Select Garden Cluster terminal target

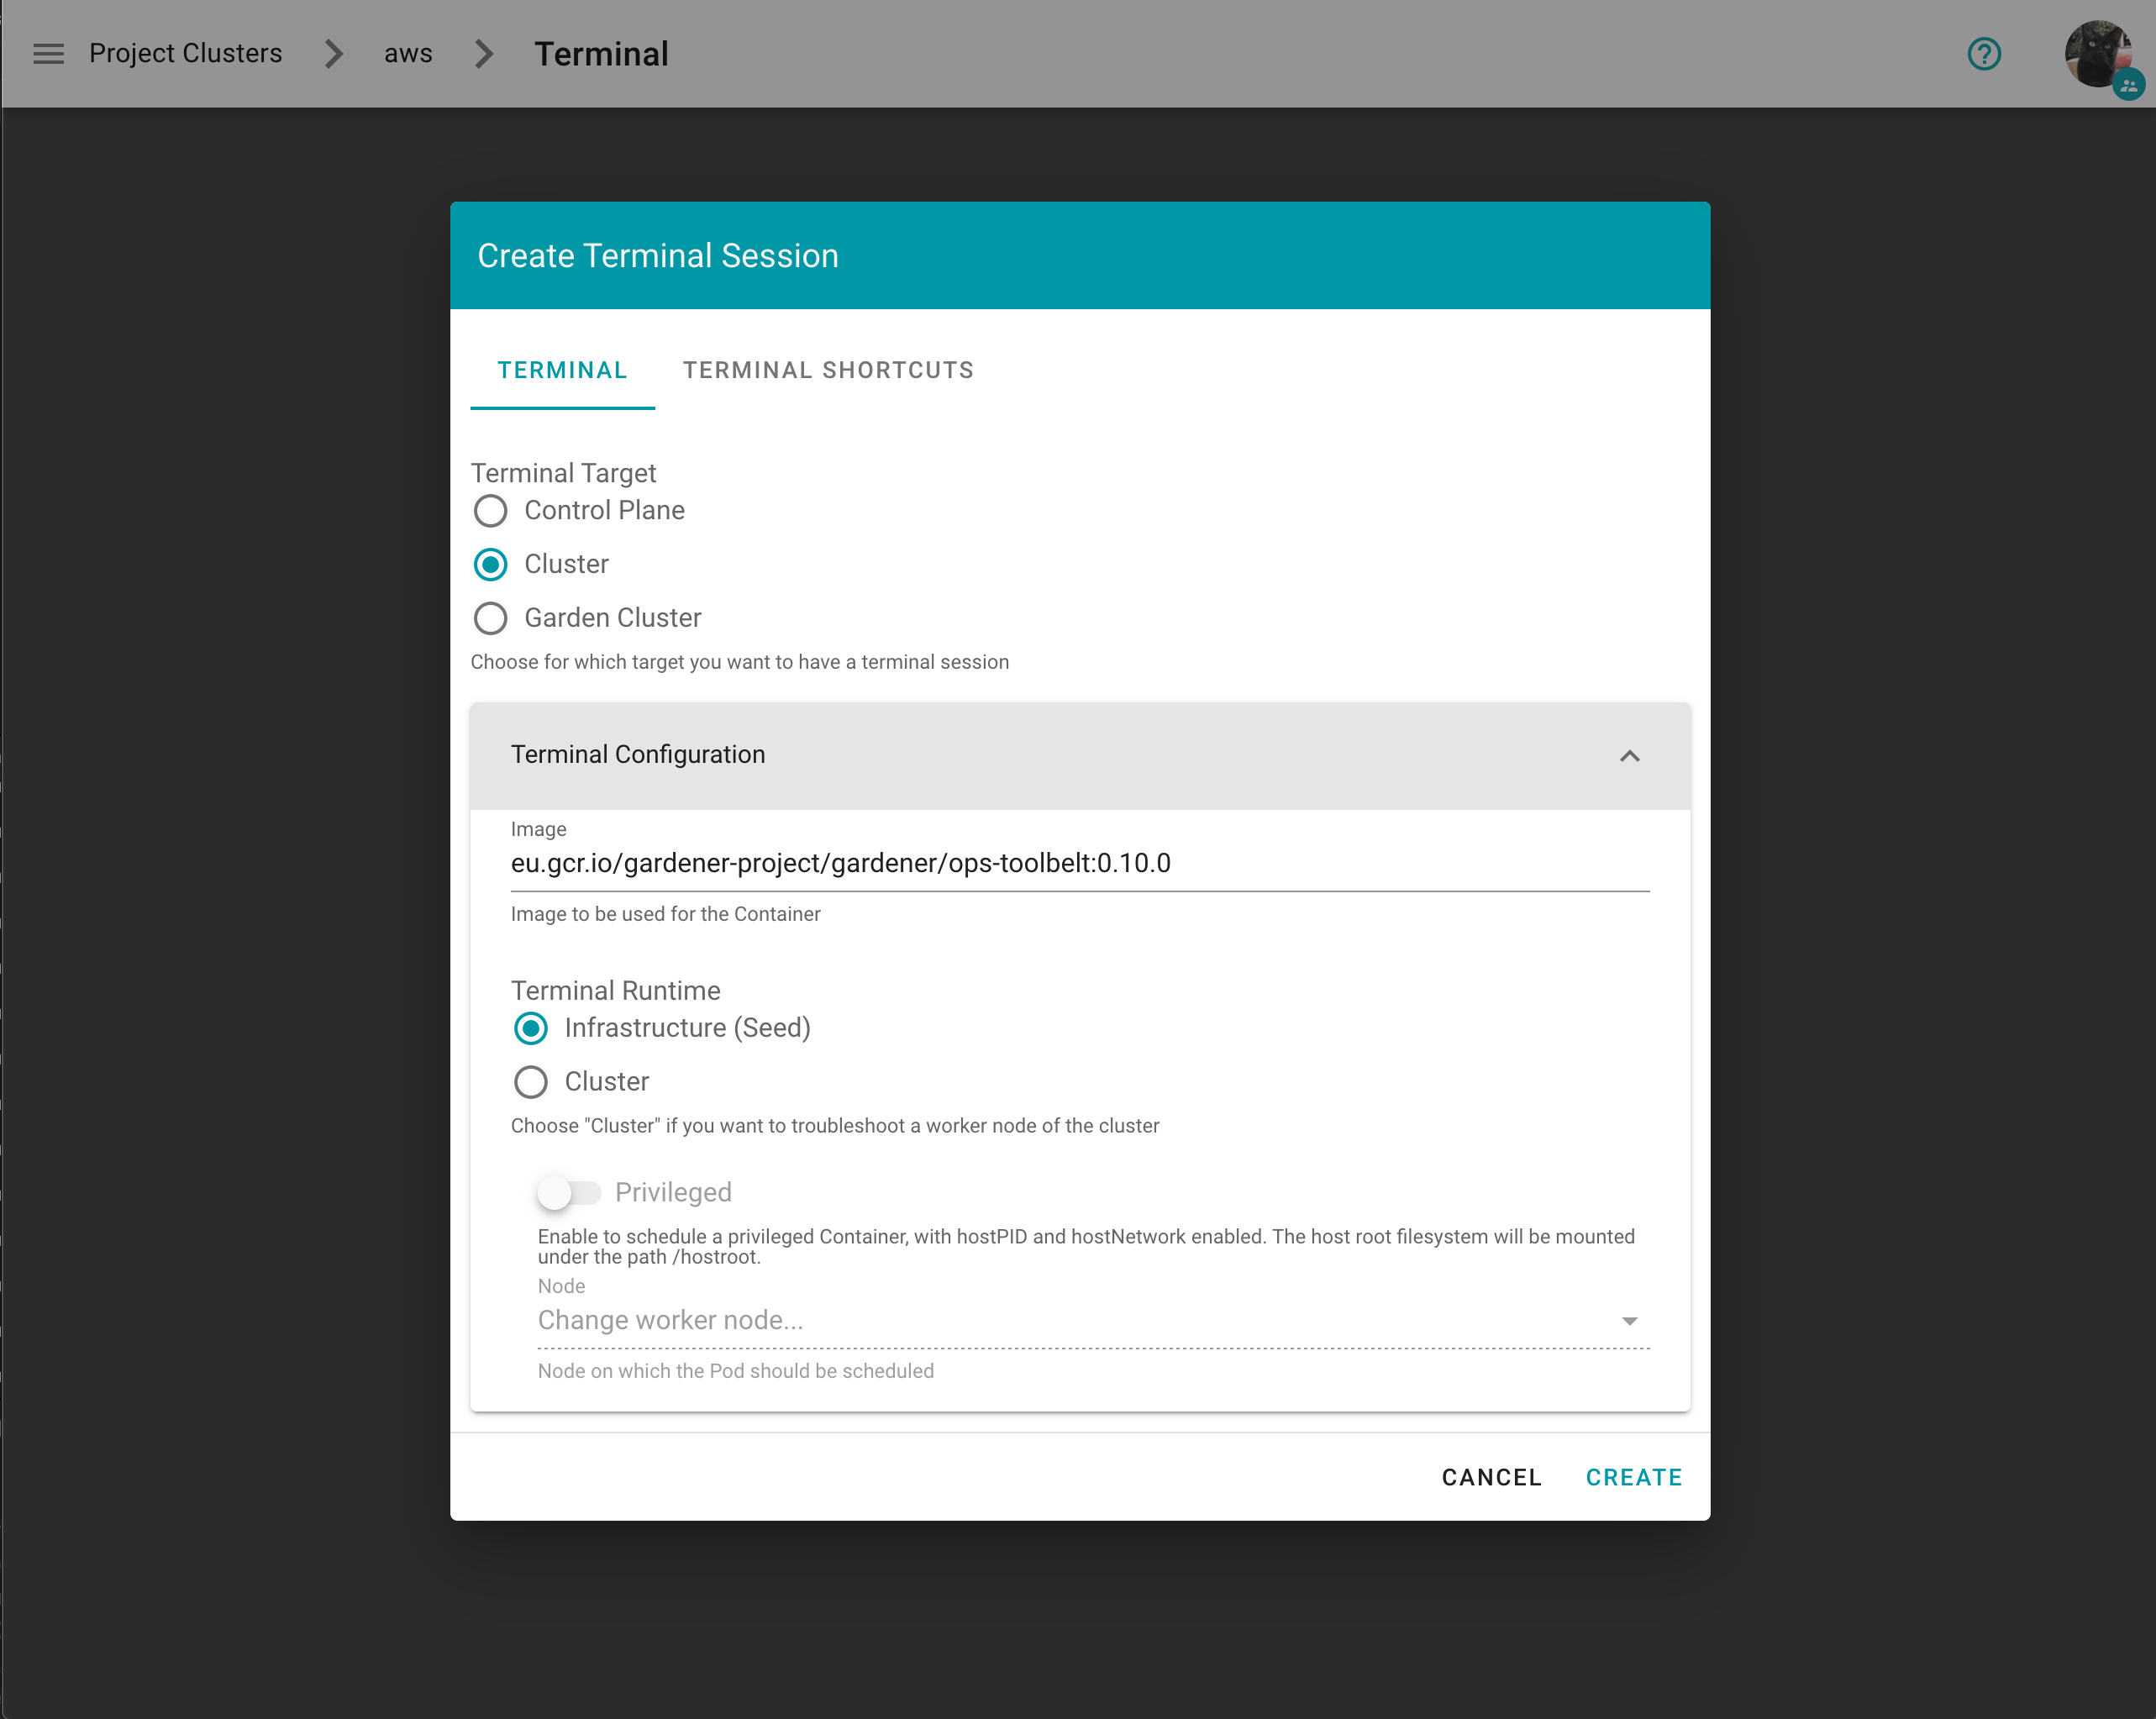(x=490, y=618)
